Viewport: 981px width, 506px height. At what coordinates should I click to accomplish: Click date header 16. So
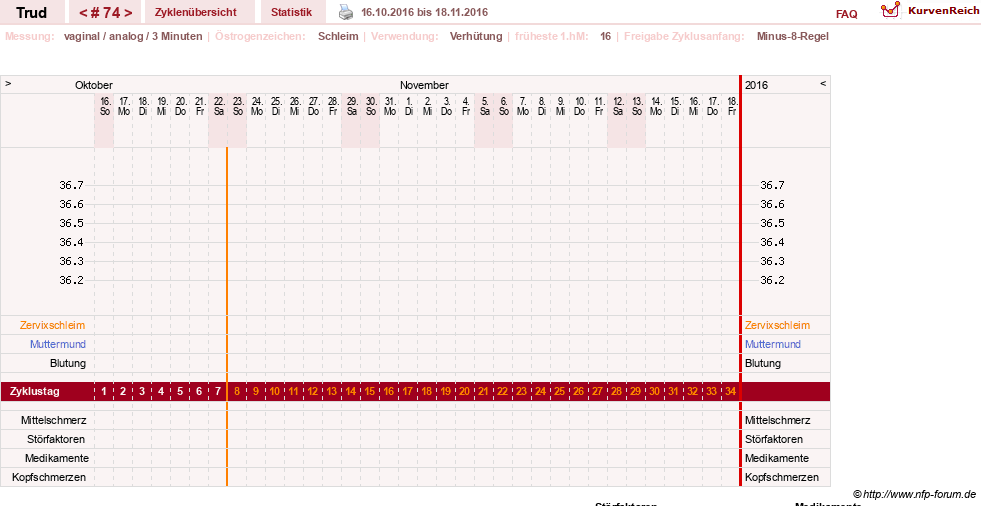[x=105, y=106]
